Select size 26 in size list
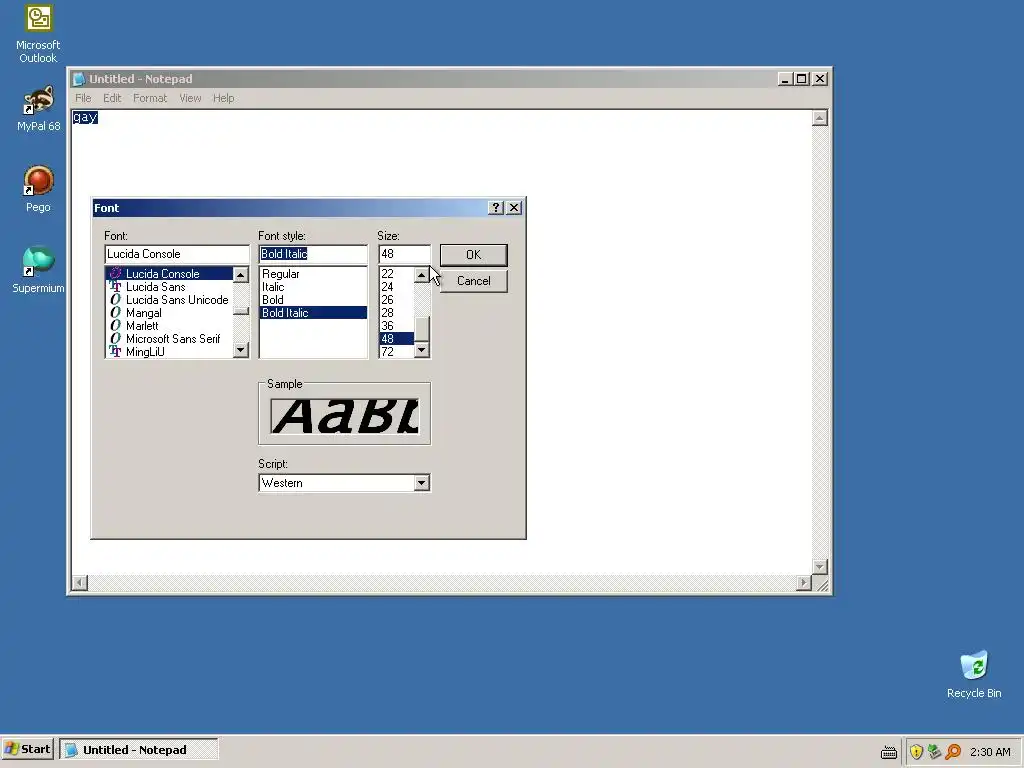Viewport: 1024px width, 768px height. [x=396, y=300]
